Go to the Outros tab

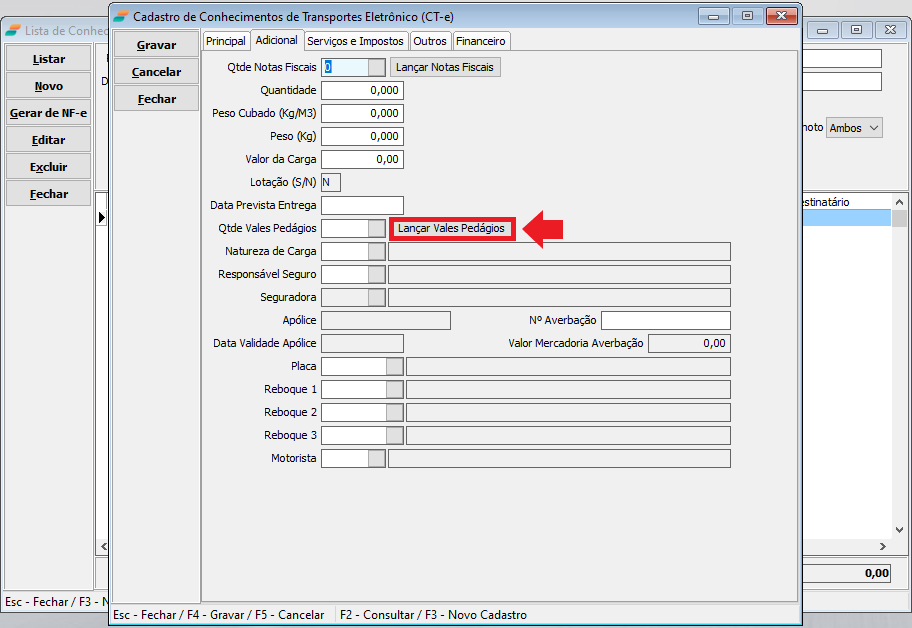[x=430, y=41]
